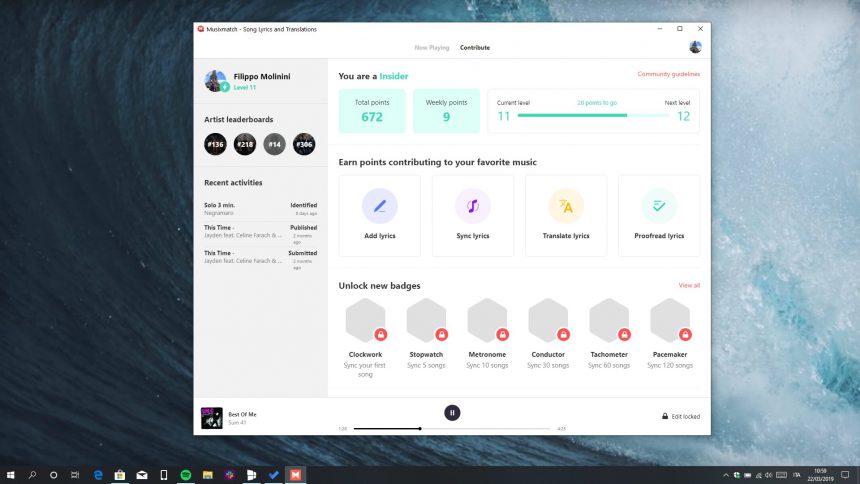Open Cortana circle on taskbar
This screenshot has height=484, width=860.
click(x=53, y=475)
